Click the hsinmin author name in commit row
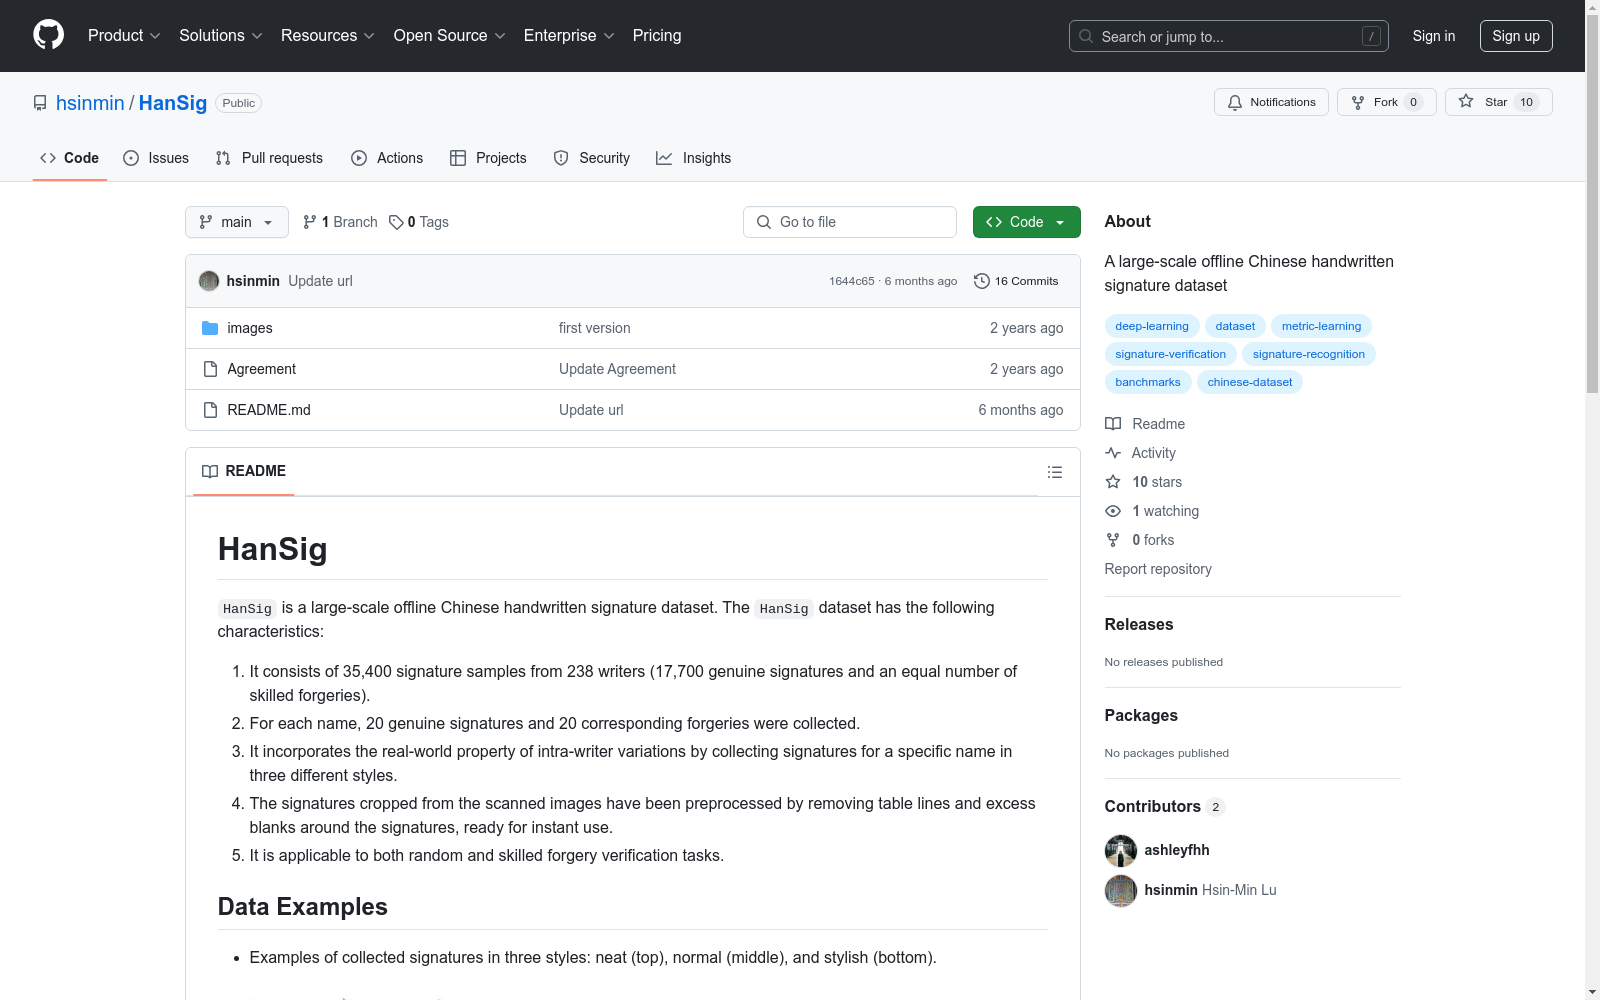 (253, 281)
